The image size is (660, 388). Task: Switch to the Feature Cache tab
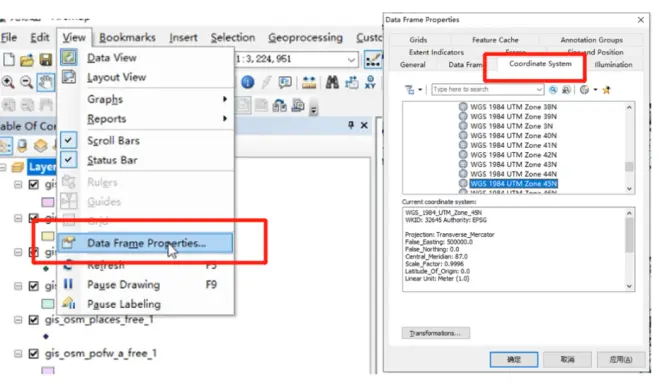coord(495,40)
